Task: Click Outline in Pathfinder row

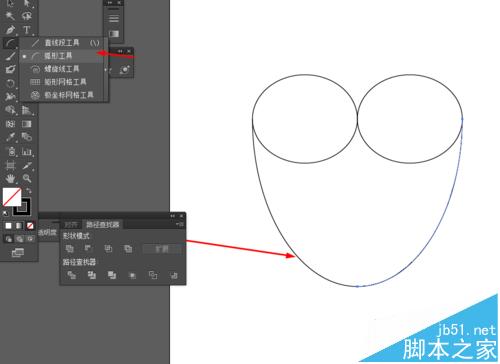Action: (x=153, y=275)
